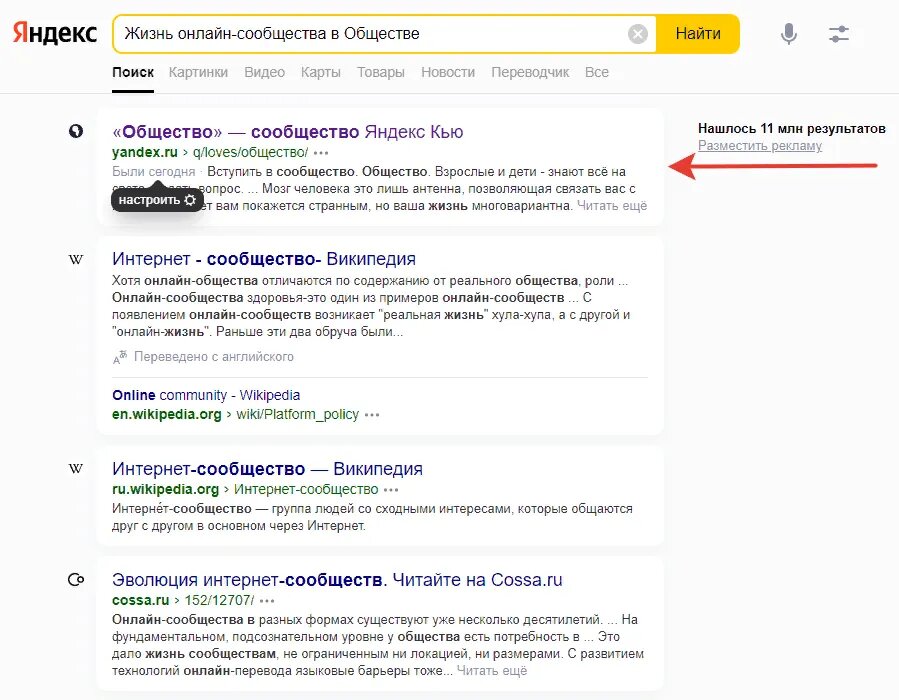Click the Найти search button
The image size is (899, 700).
(698, 34)
